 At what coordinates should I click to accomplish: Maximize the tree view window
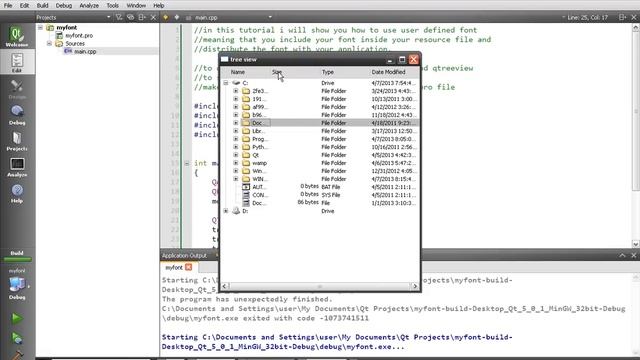coord(402,60)
